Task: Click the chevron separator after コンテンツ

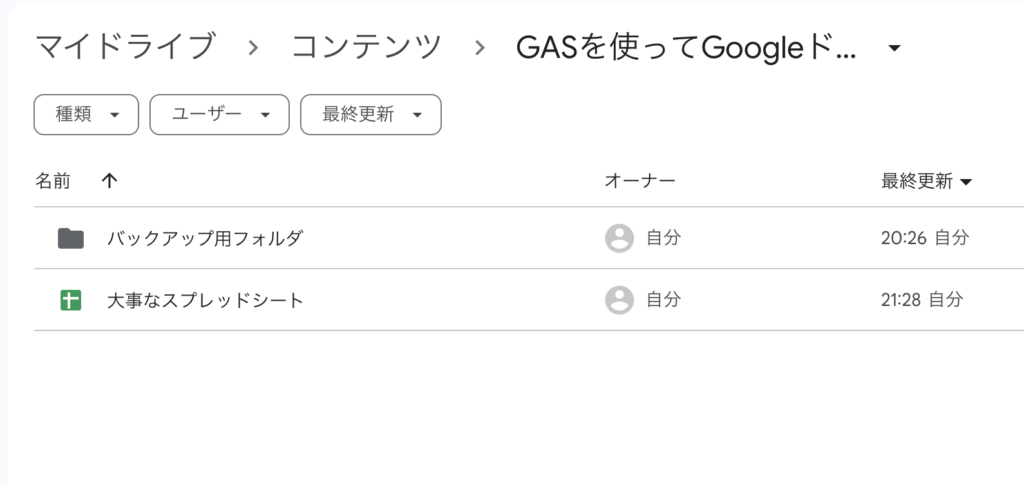Action: [481, 47]
